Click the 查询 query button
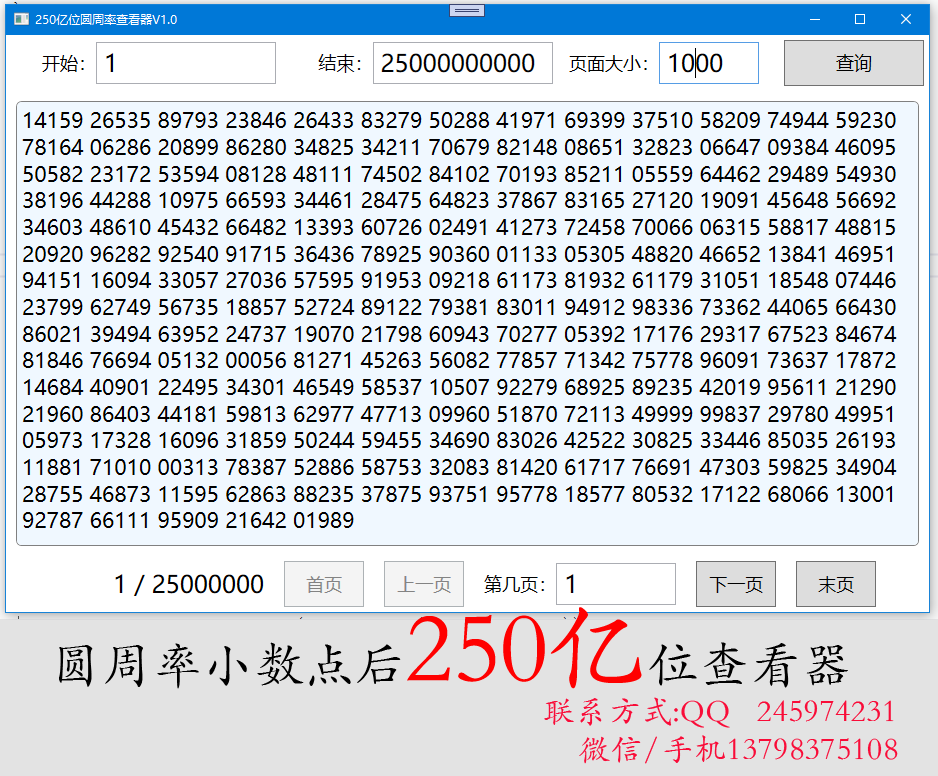 point(854,63)
